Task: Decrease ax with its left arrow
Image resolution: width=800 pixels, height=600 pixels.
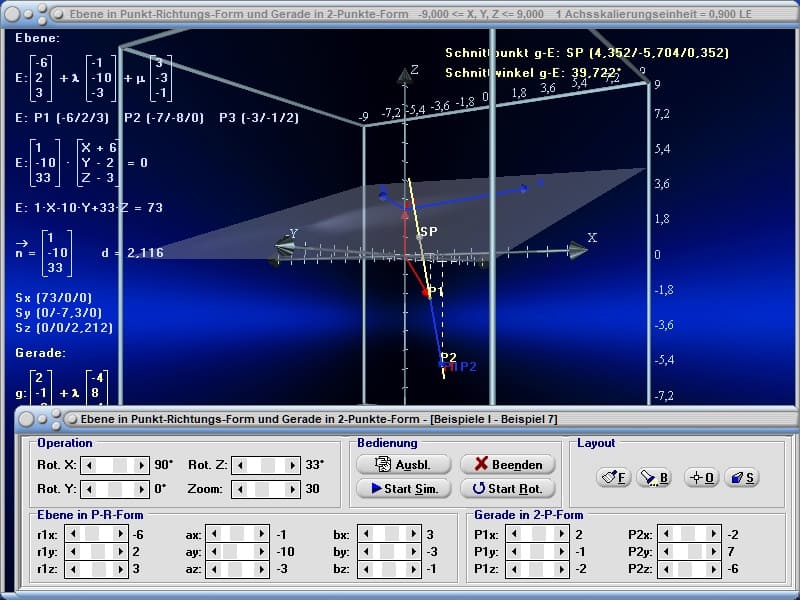Action: pos(214,534)
